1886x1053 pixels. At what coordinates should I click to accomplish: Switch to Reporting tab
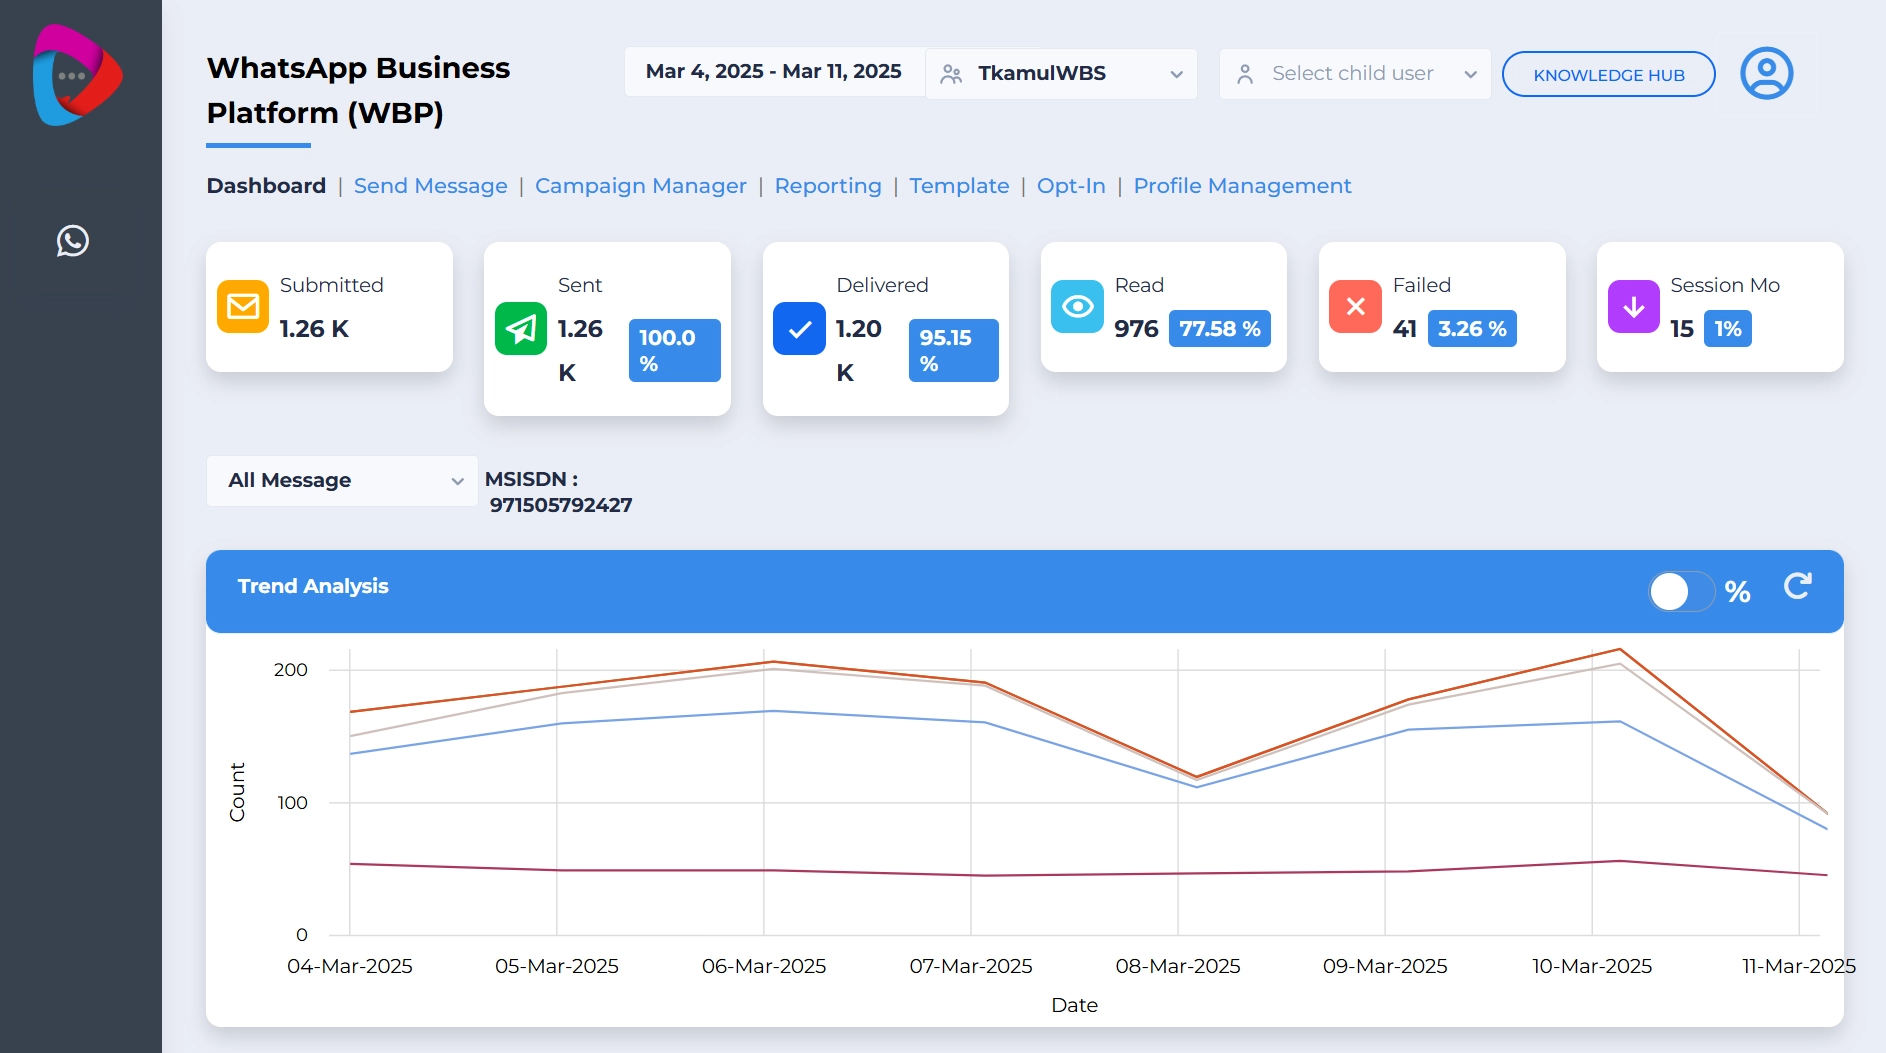coord(828,186)
